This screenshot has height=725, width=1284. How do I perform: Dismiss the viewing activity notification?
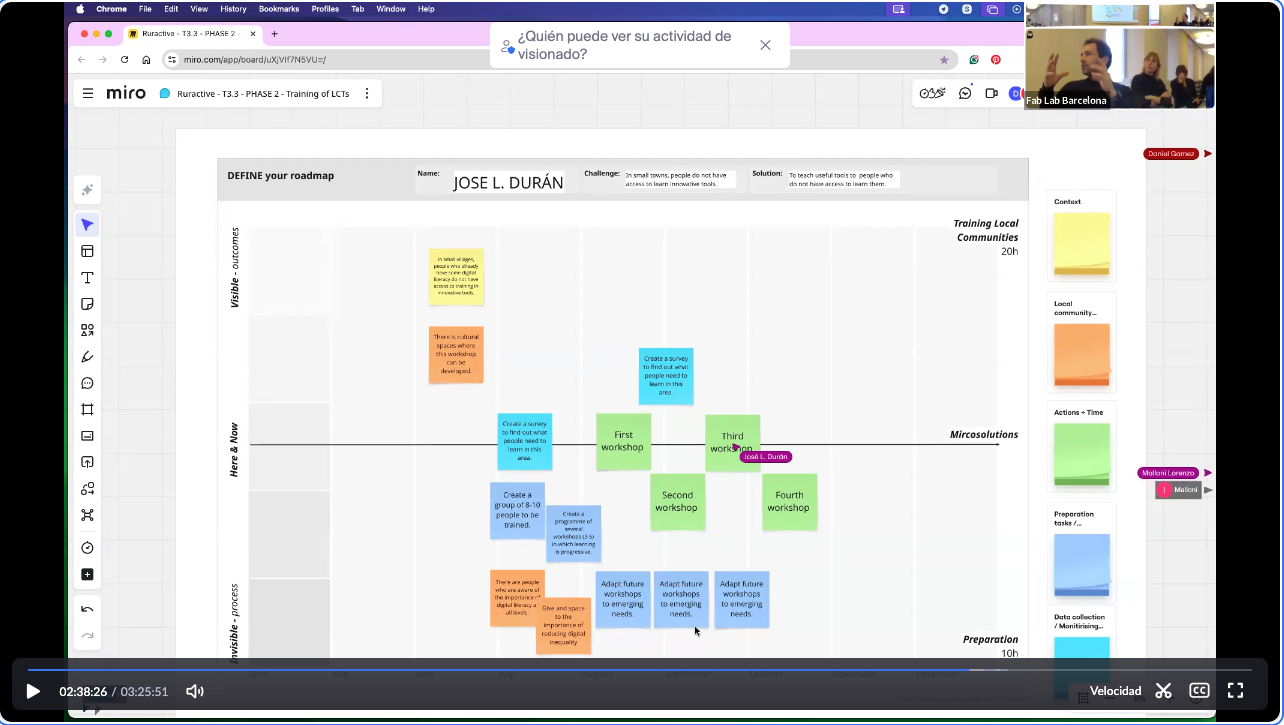click(765, 45)
